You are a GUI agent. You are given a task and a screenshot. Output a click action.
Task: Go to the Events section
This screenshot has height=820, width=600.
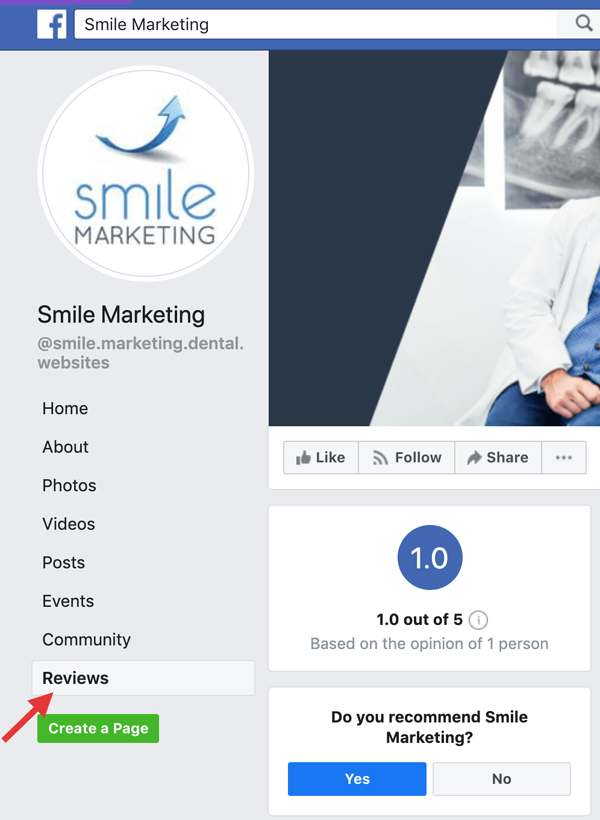point(68,601)
